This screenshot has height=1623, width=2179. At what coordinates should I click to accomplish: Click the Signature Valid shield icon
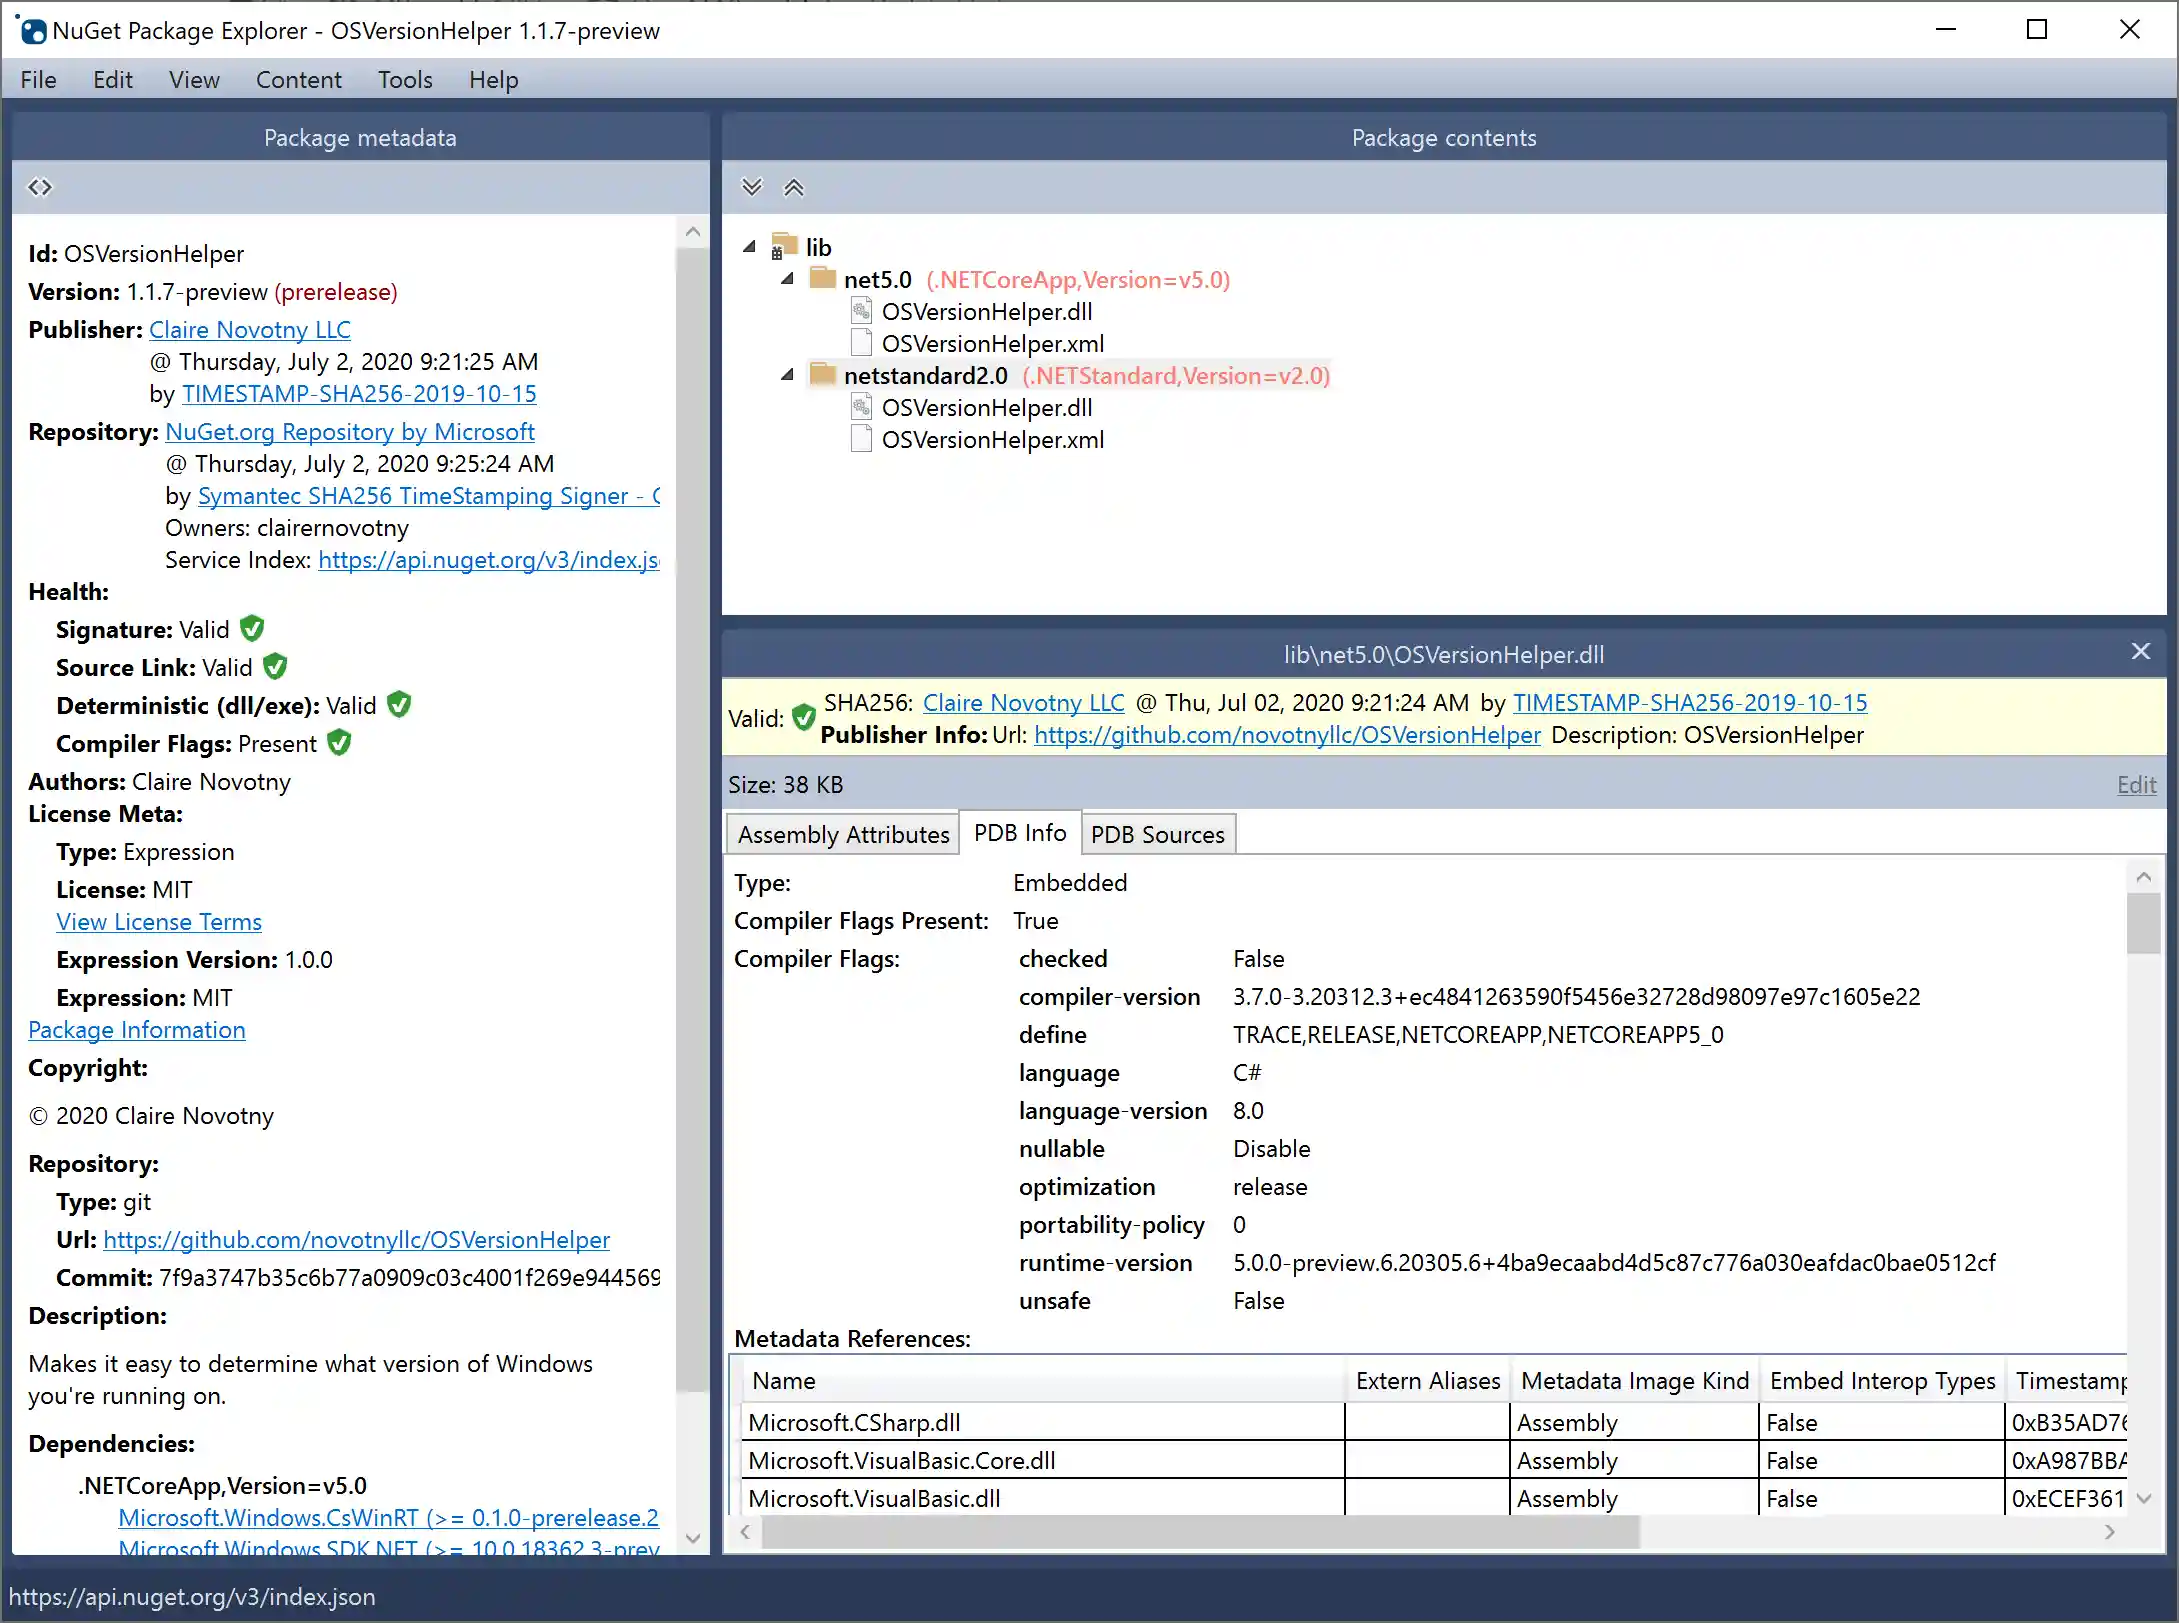click(251, 628)
